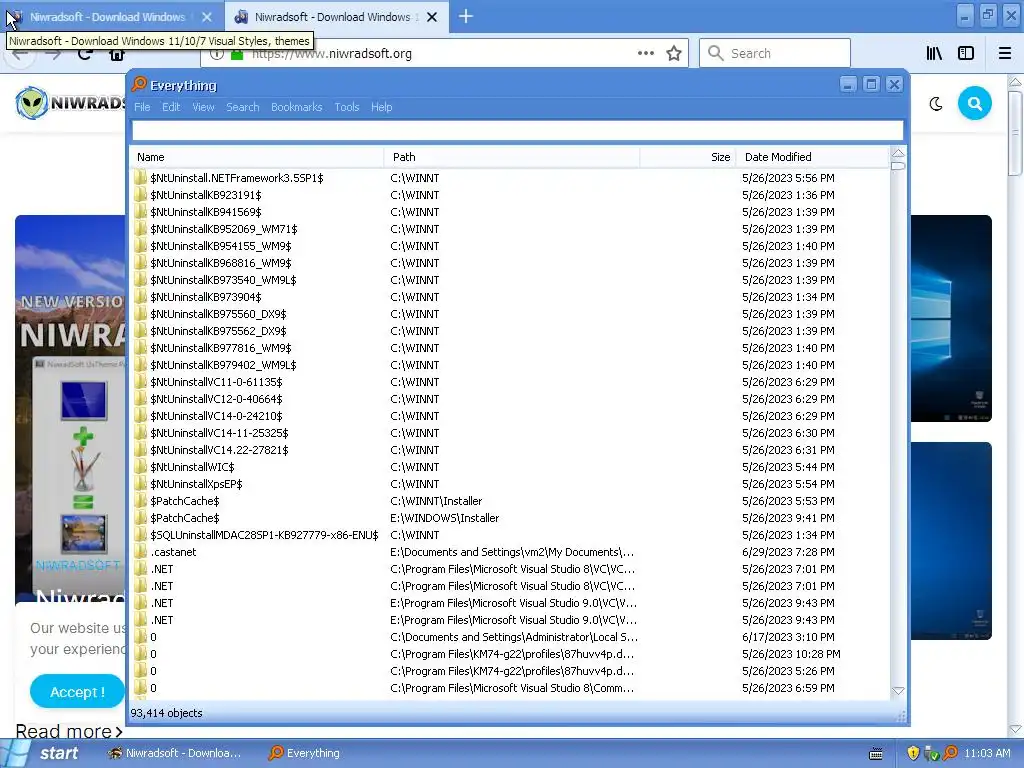Open the Search menu in Everything

[242, 107]
